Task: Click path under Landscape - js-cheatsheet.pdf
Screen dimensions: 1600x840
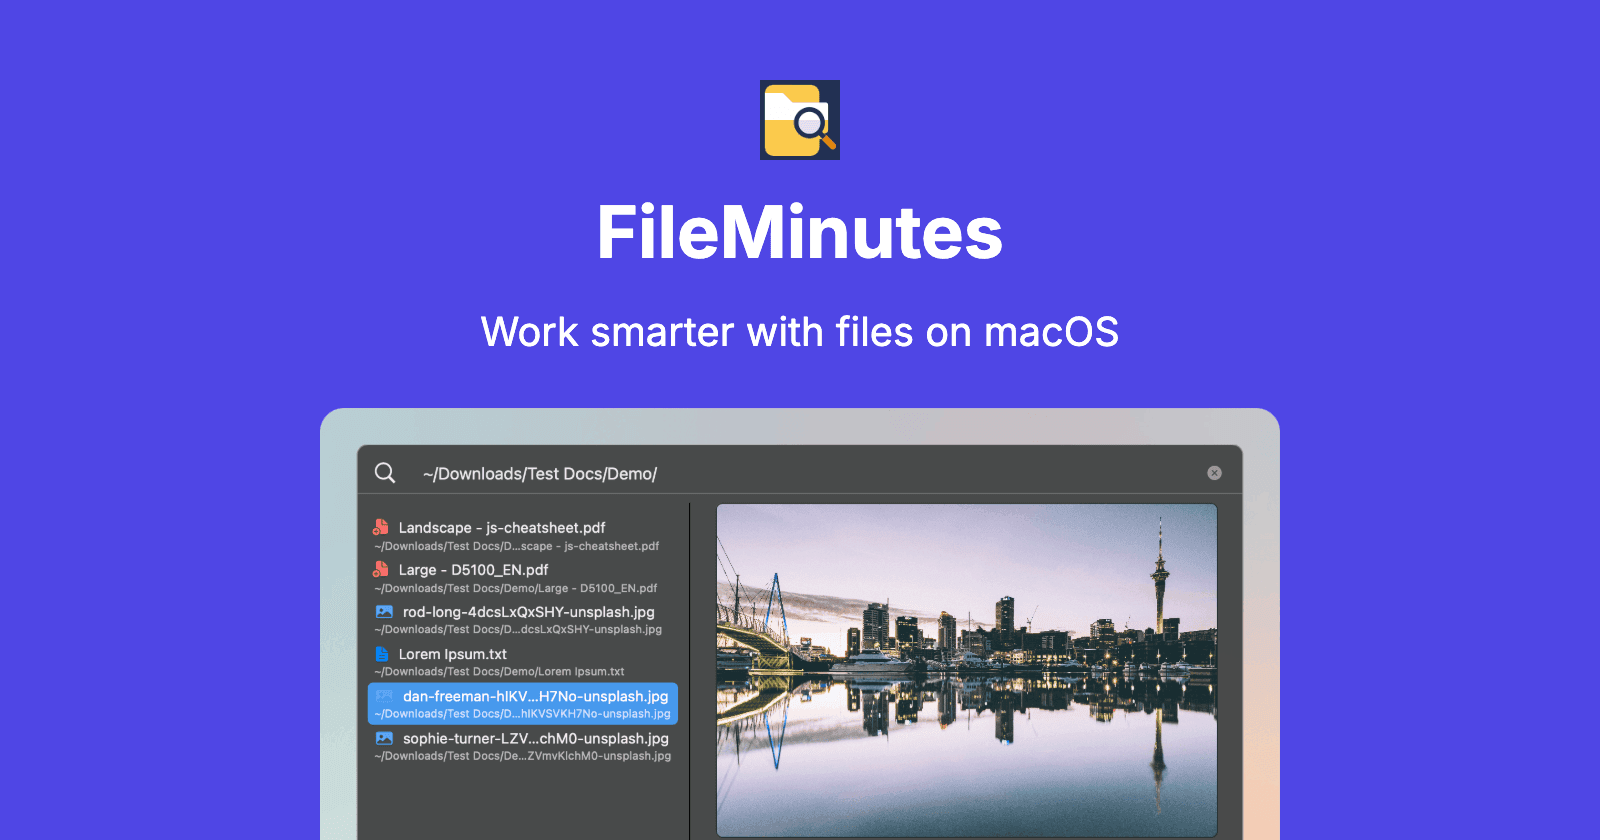Action: pyautogui.click(x=517, y=546)
